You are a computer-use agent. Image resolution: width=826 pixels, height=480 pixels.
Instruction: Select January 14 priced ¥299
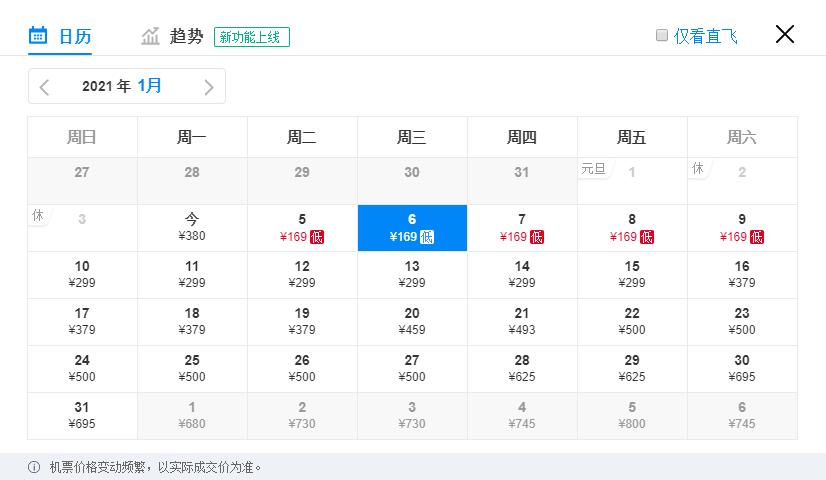click(522, 275)
